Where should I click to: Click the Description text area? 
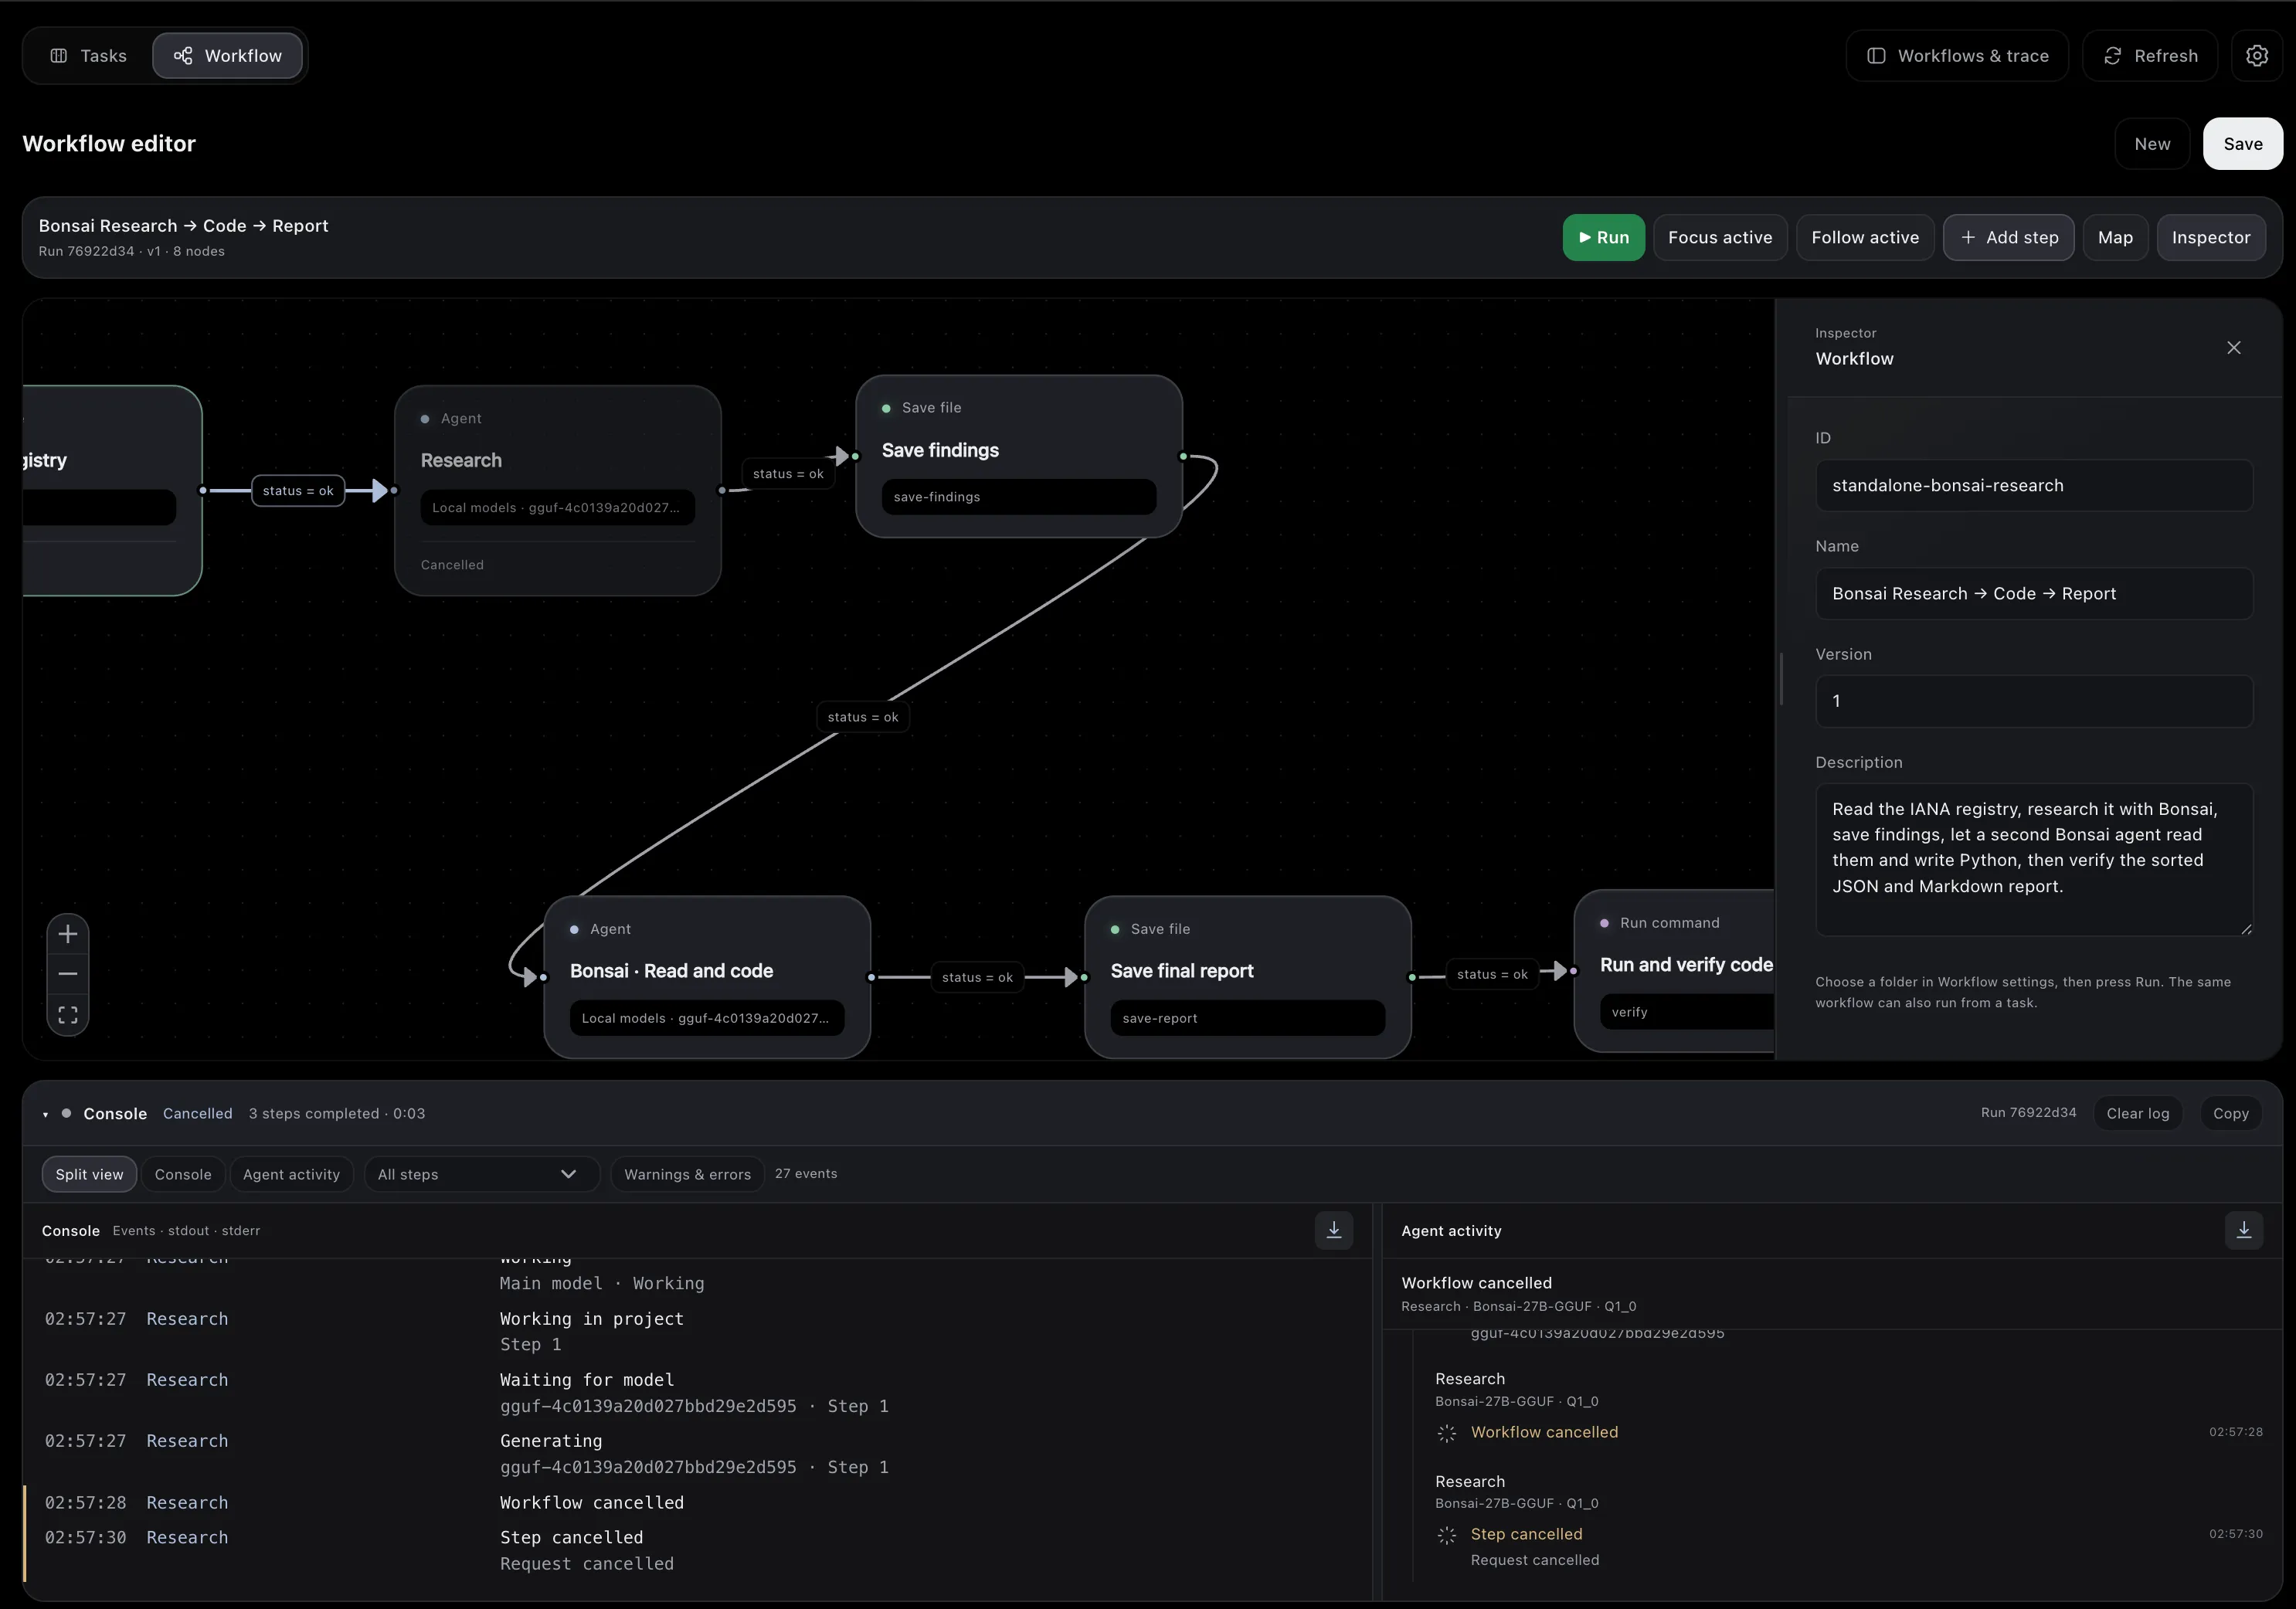coord(2034,860)
